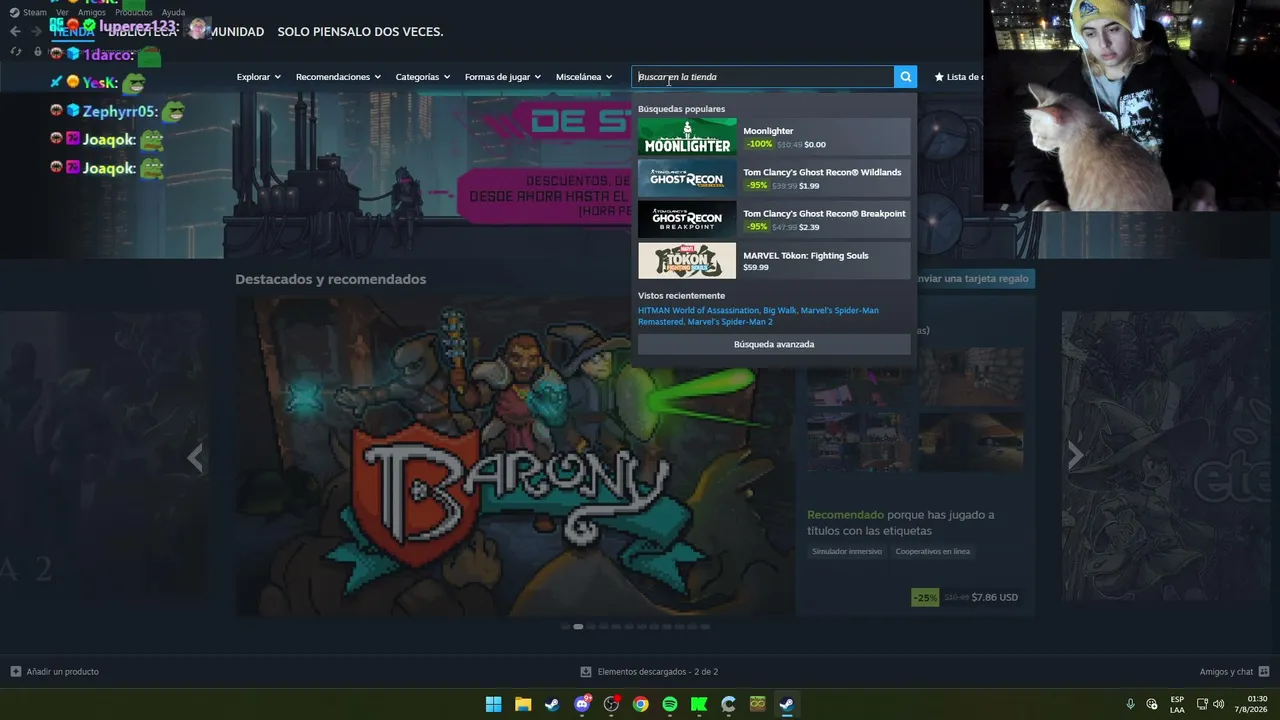The width and height of the screenshot is (1280, 720).
Task: Click the blue search magnifier button
Action: [x=905, y=77]
